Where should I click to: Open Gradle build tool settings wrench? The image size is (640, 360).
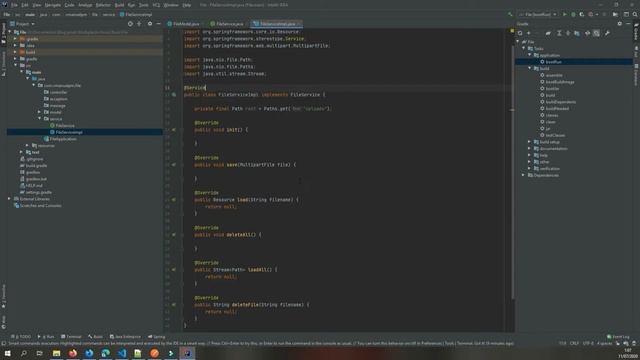[x=607, y=33]
